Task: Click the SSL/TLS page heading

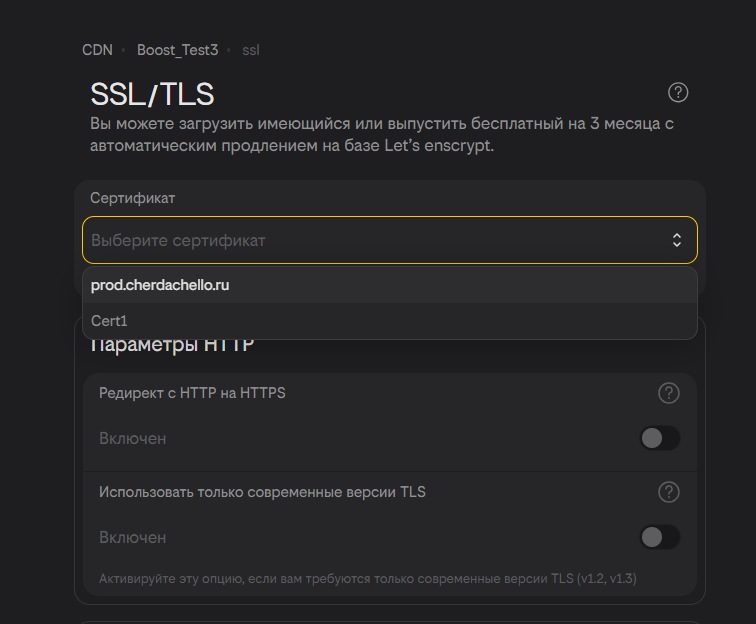Action: [152, 94]
